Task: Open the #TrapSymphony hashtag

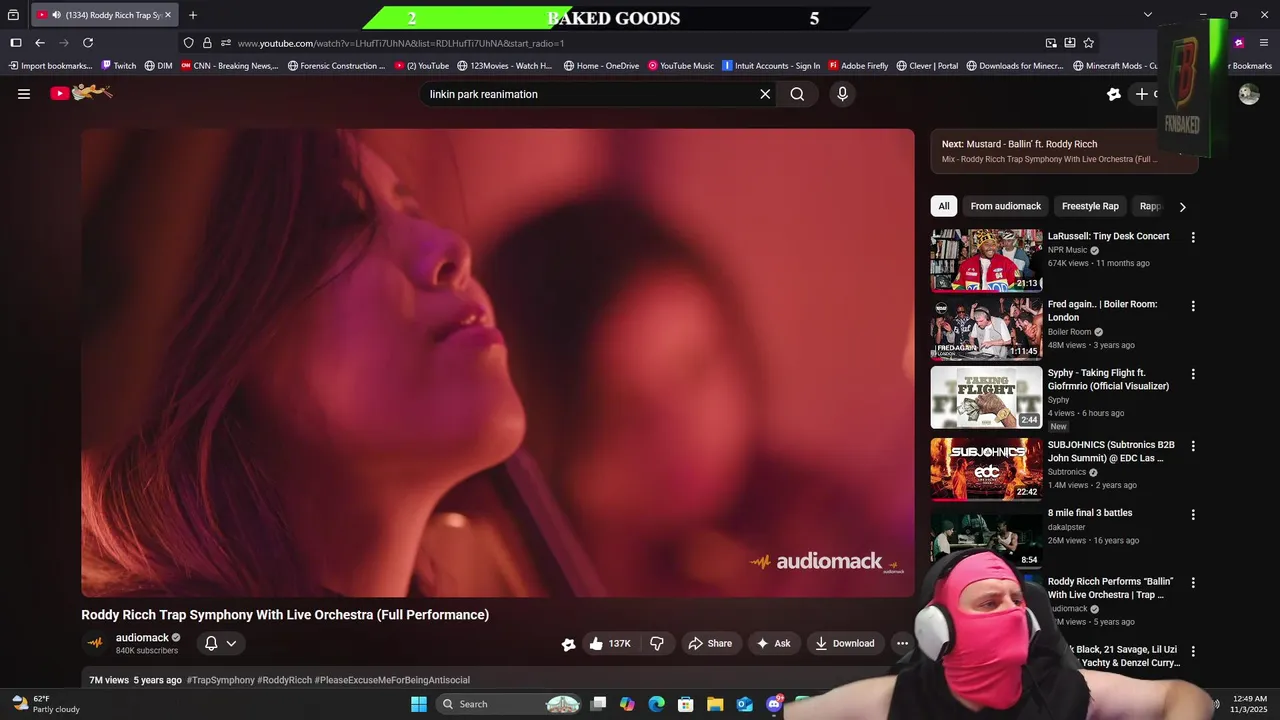Action: tap(220, 680)
